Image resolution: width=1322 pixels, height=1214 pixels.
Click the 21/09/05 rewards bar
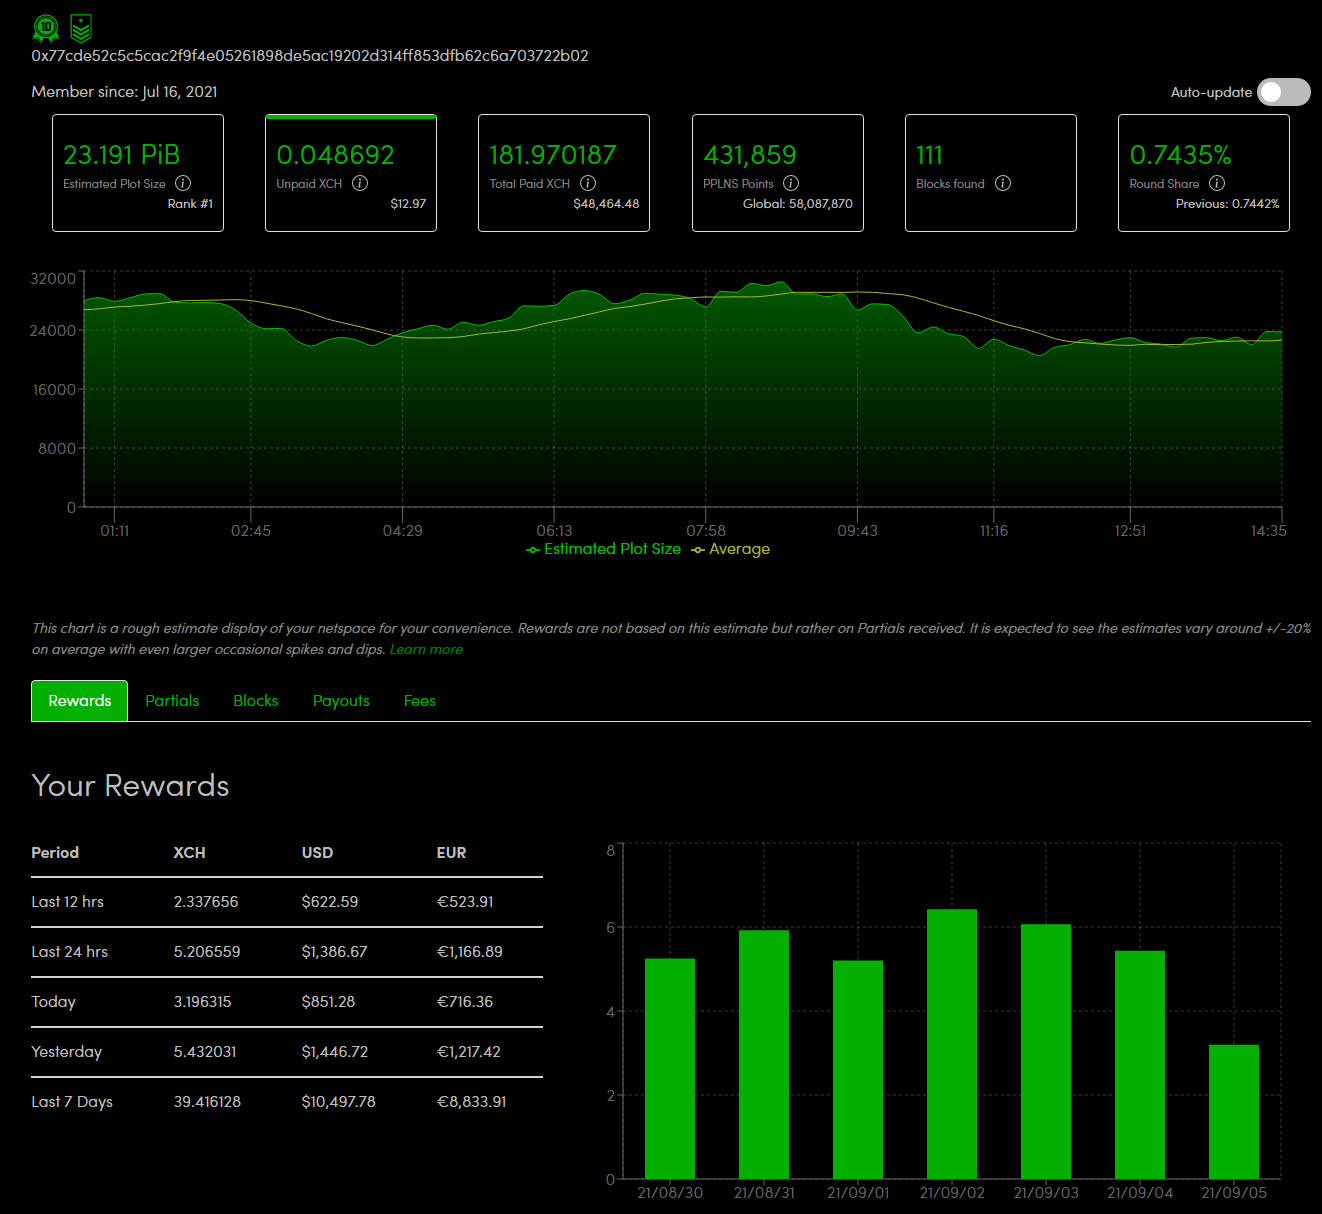pyautogui.click(x=1234, y=1112)
